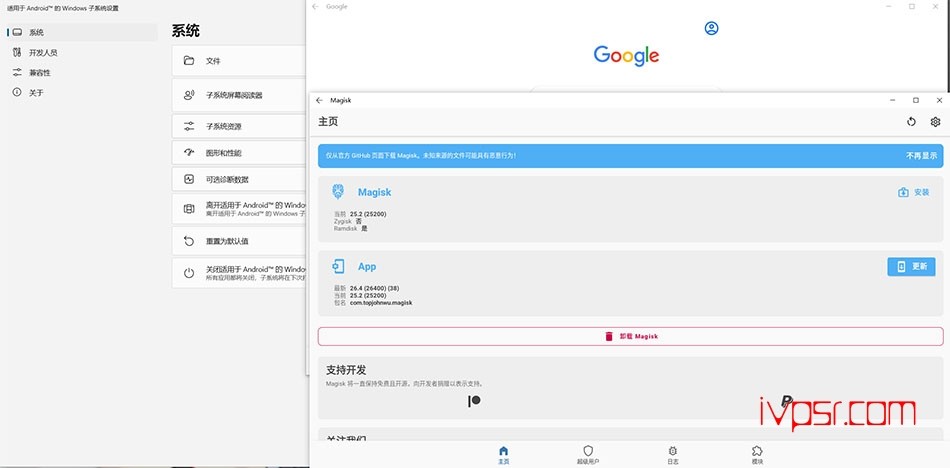Click the App card phone icon

[x=338, y=266]
